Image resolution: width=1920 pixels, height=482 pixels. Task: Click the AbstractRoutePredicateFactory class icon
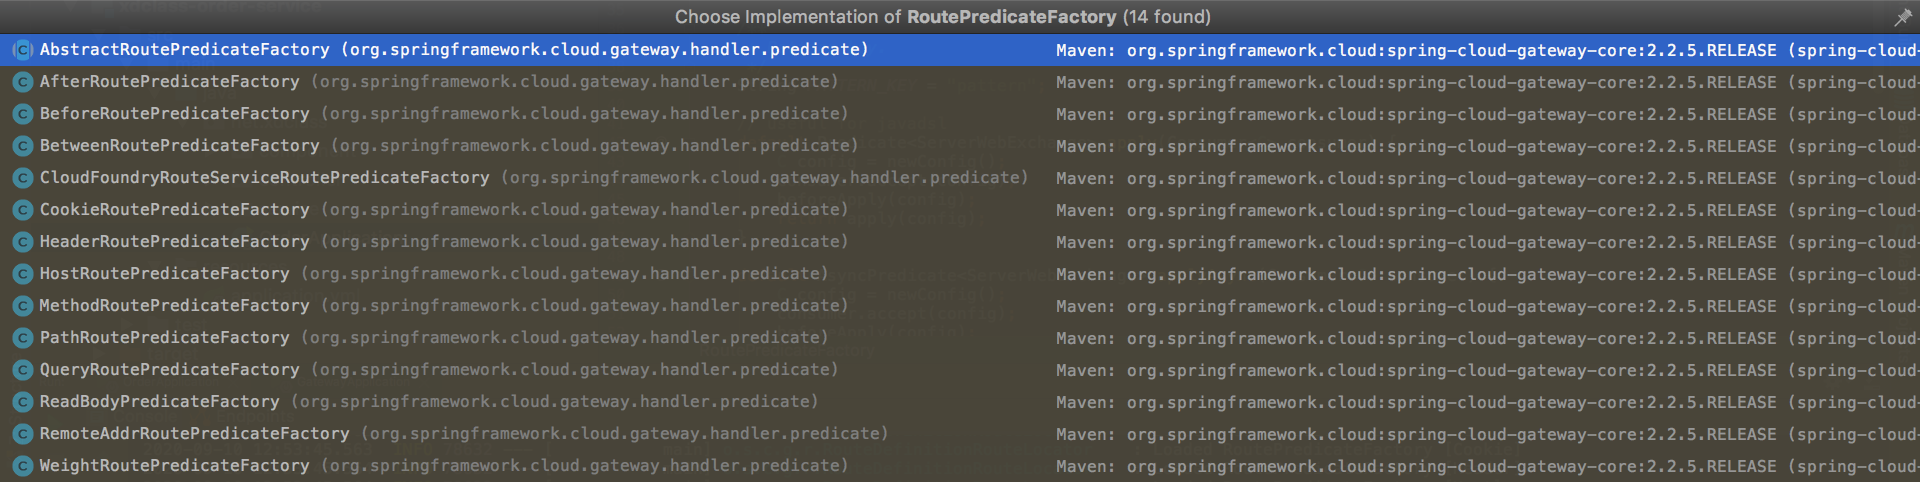[22, 50]
